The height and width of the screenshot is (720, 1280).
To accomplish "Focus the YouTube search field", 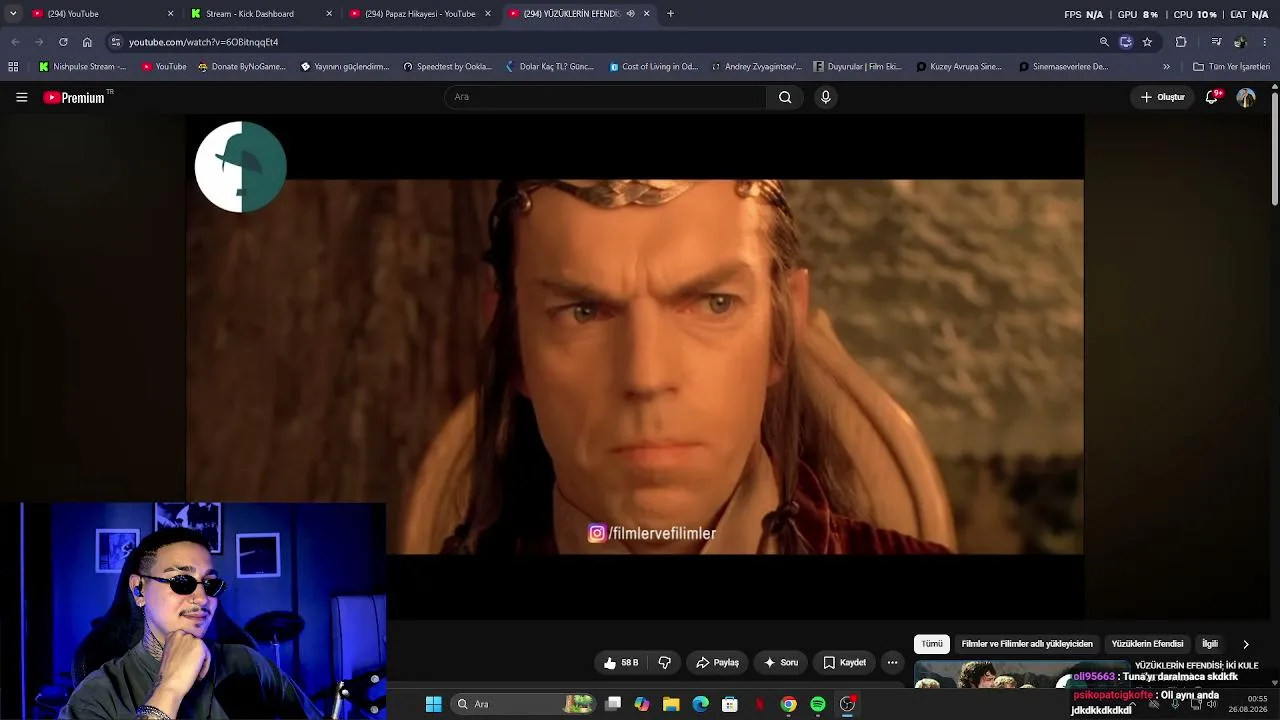I will click(605, 97).
